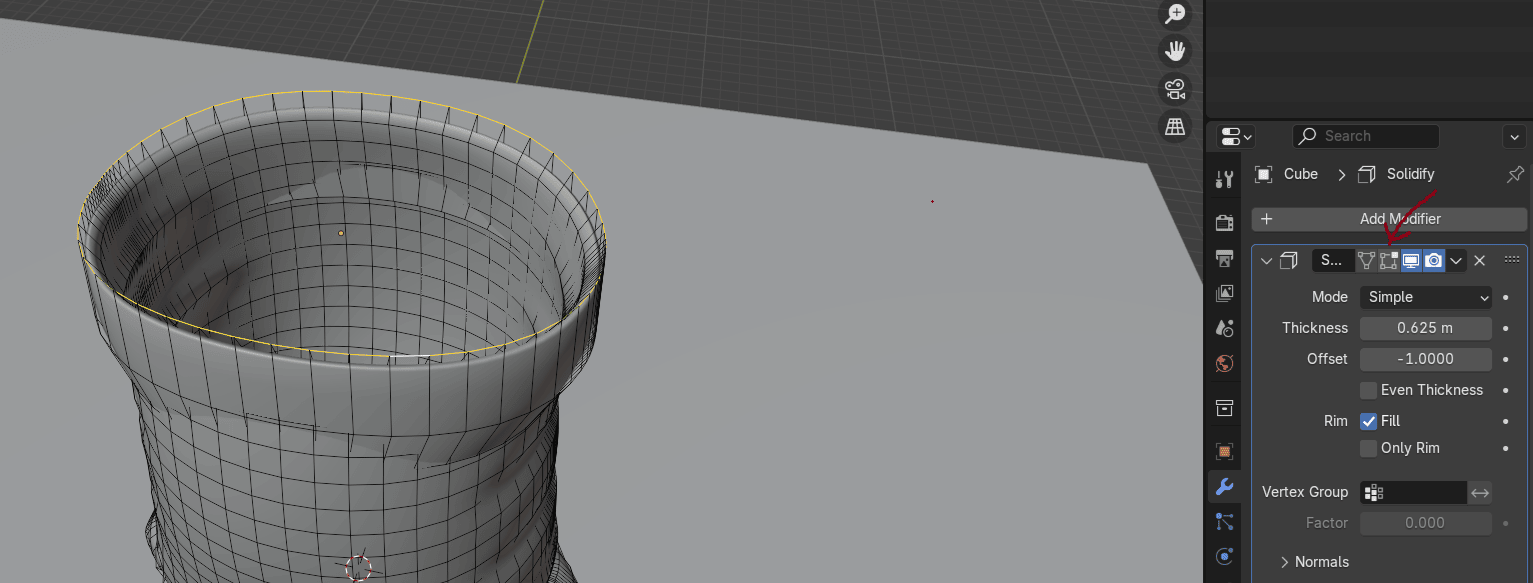Screen dimensions: 1533x583
Task: Open the Mode dropdown set to Simple
Action: pos(1425,297)
